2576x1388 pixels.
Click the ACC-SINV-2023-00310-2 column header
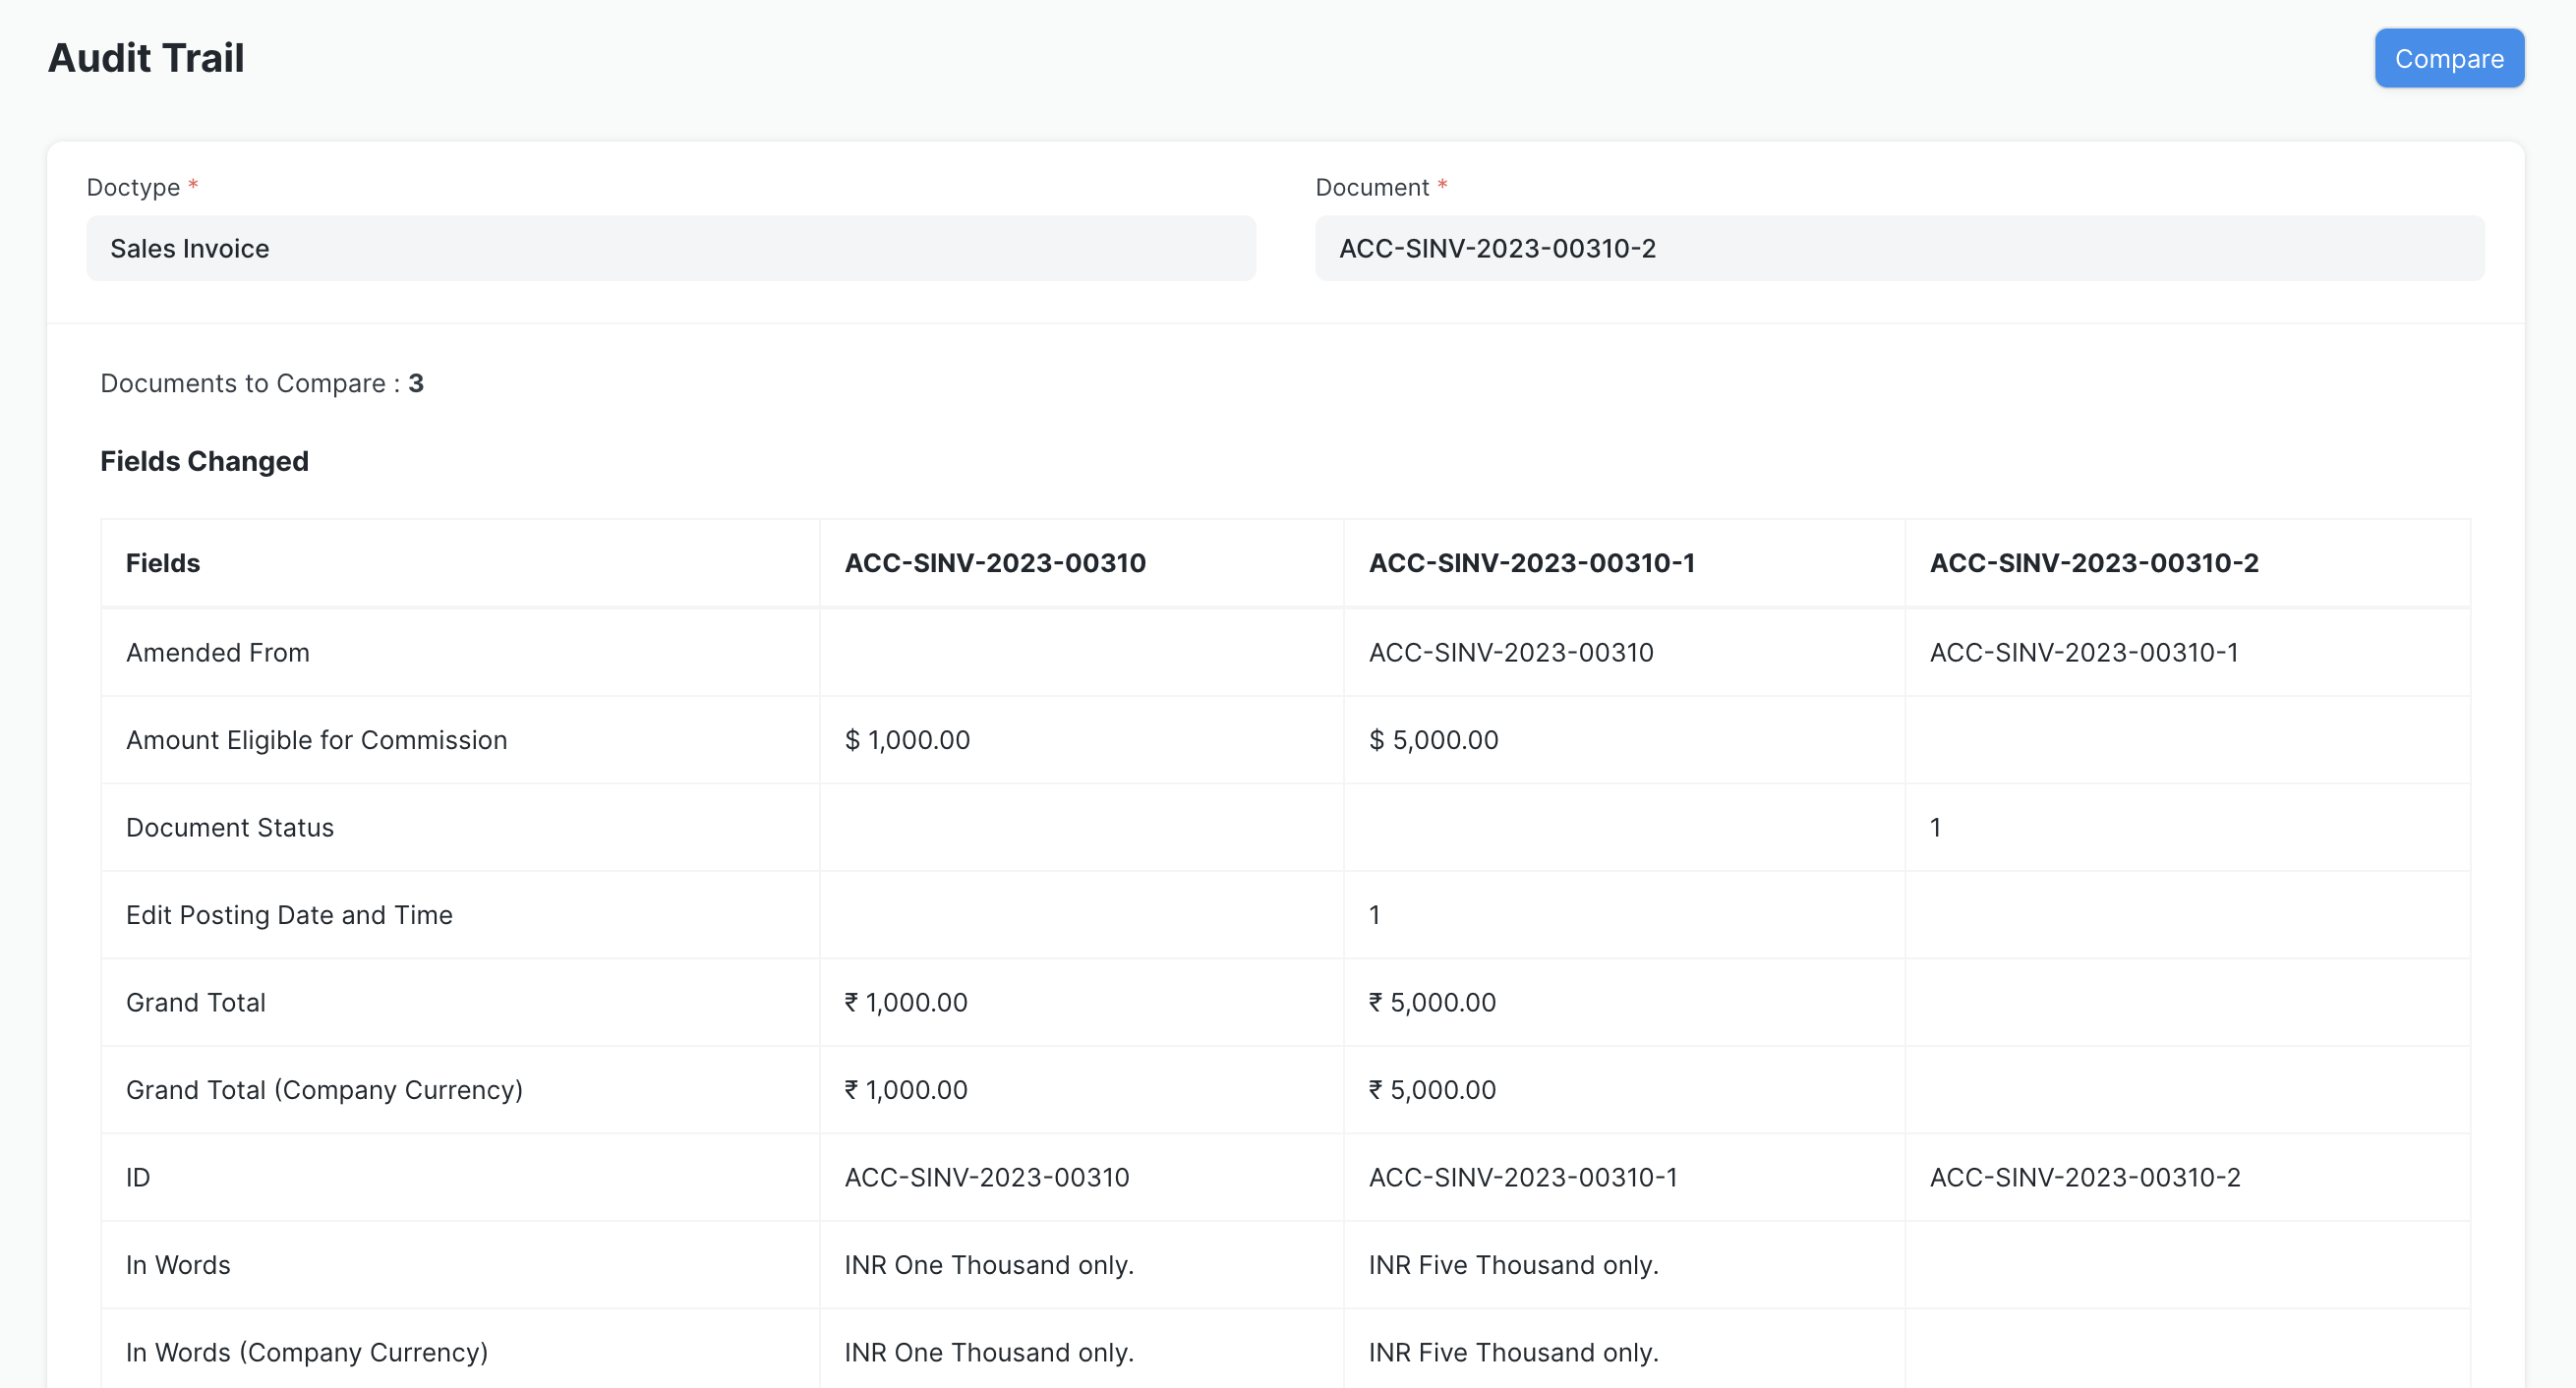point(2093,562)
